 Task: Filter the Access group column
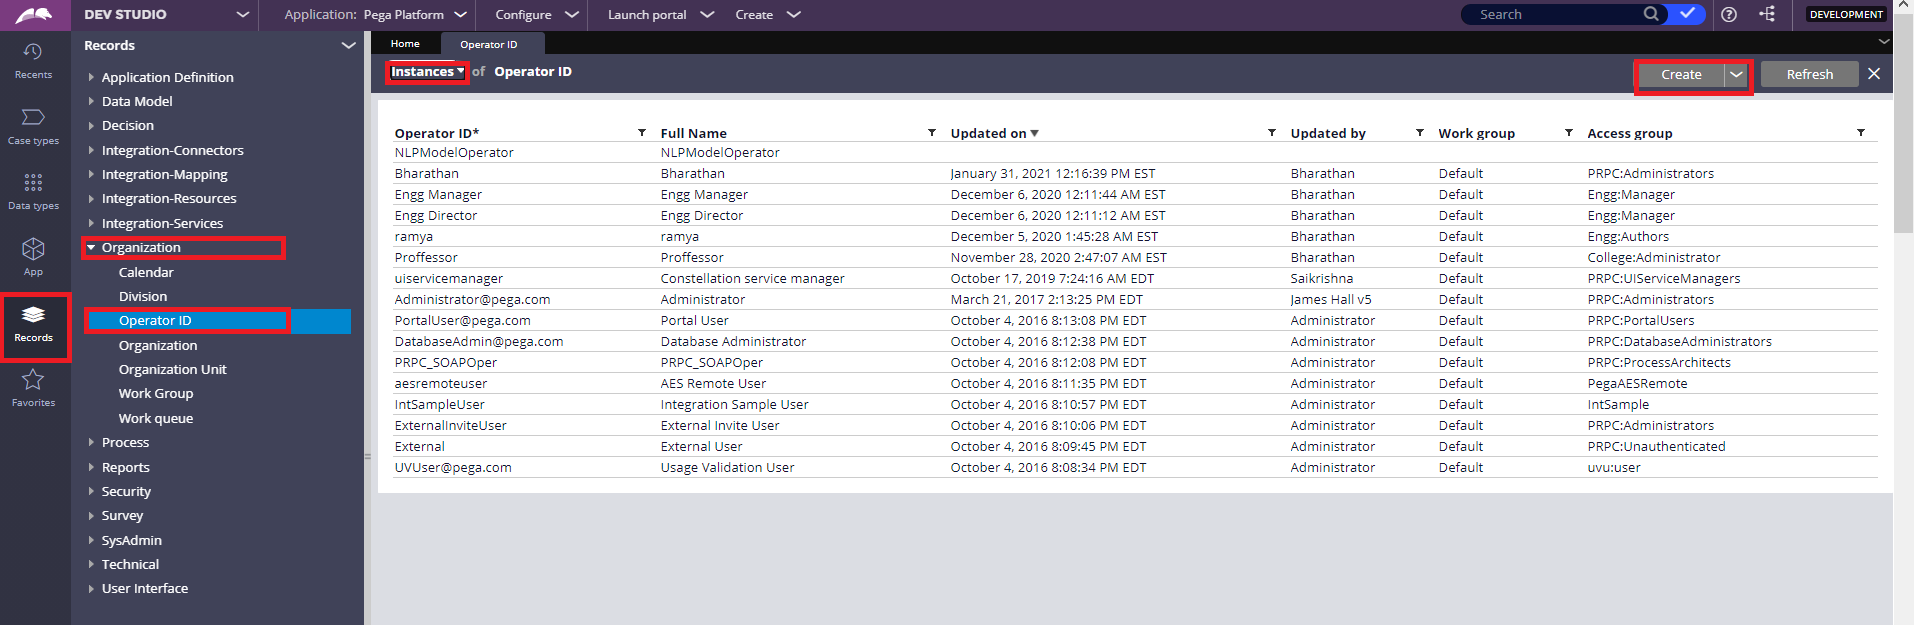tap(1861, 132)
